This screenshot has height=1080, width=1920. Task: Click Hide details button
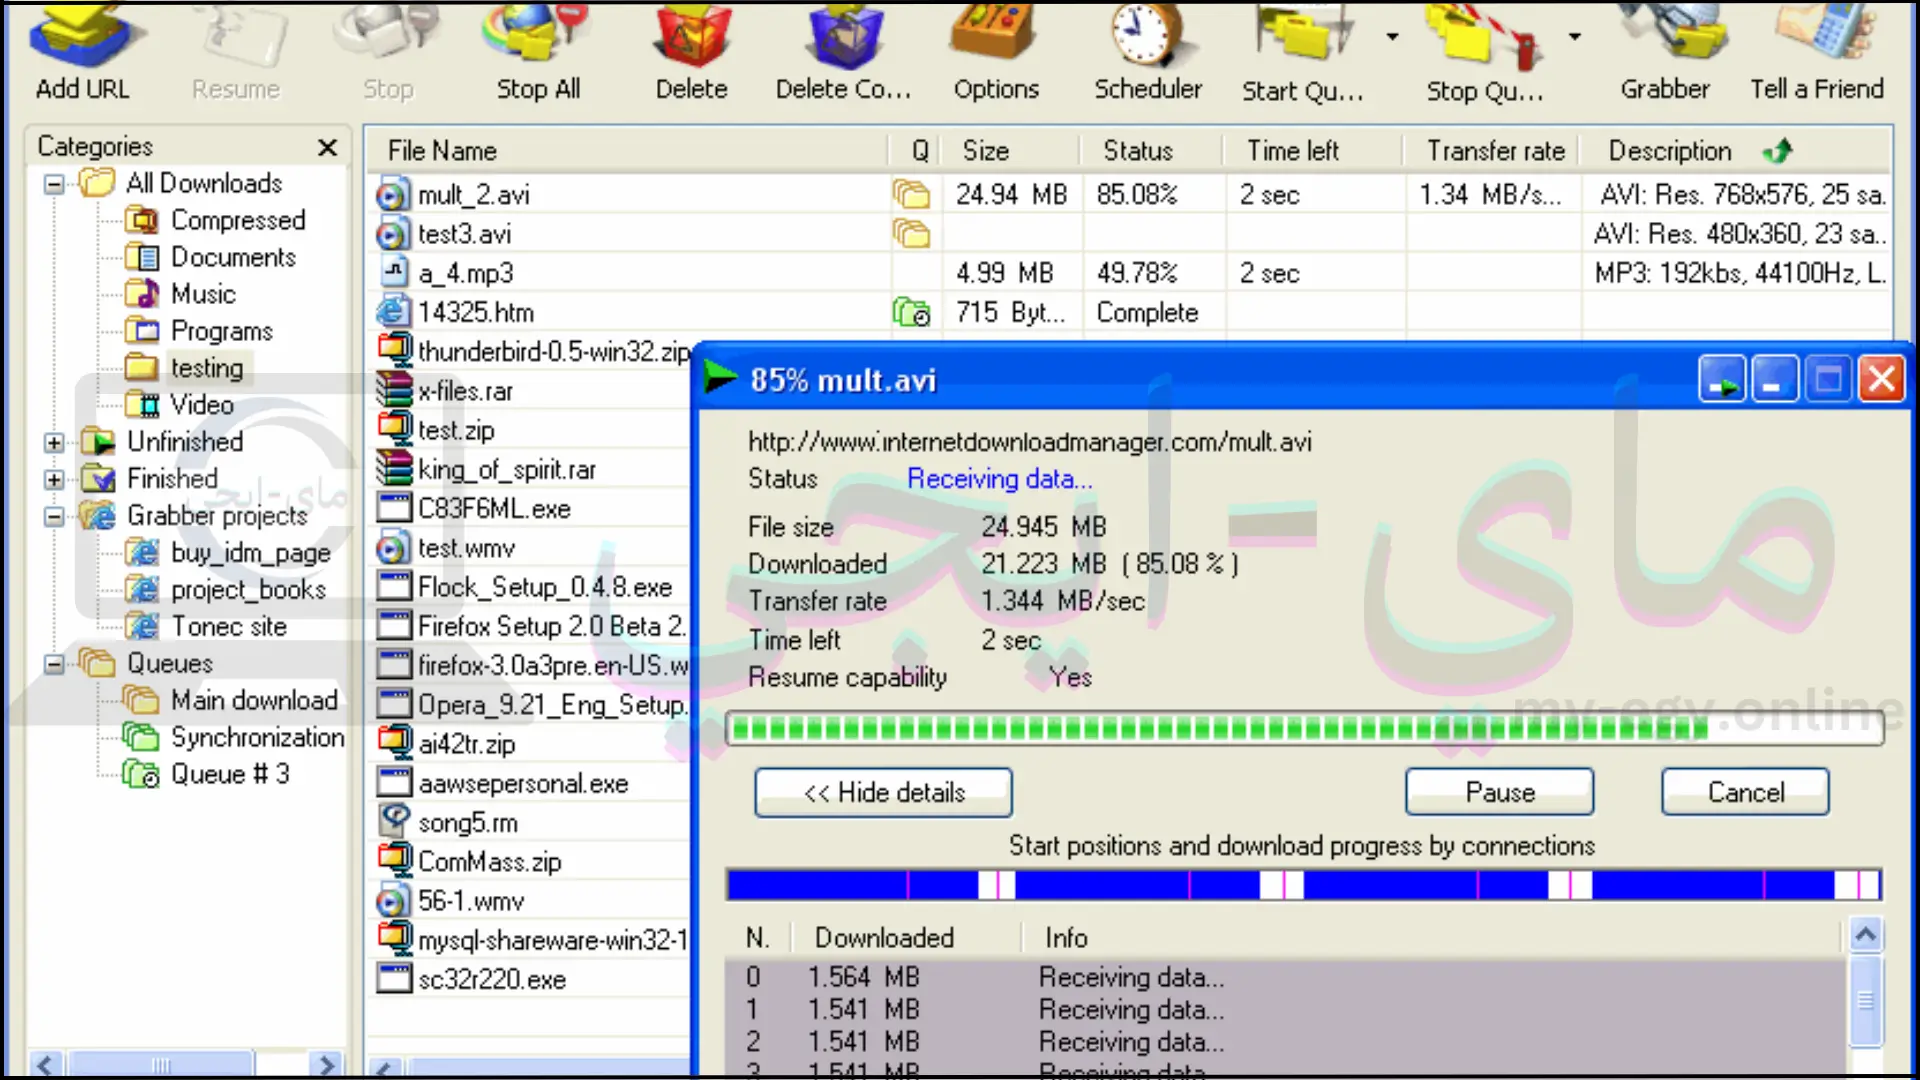pyautogui.click(x=884, y=793)
